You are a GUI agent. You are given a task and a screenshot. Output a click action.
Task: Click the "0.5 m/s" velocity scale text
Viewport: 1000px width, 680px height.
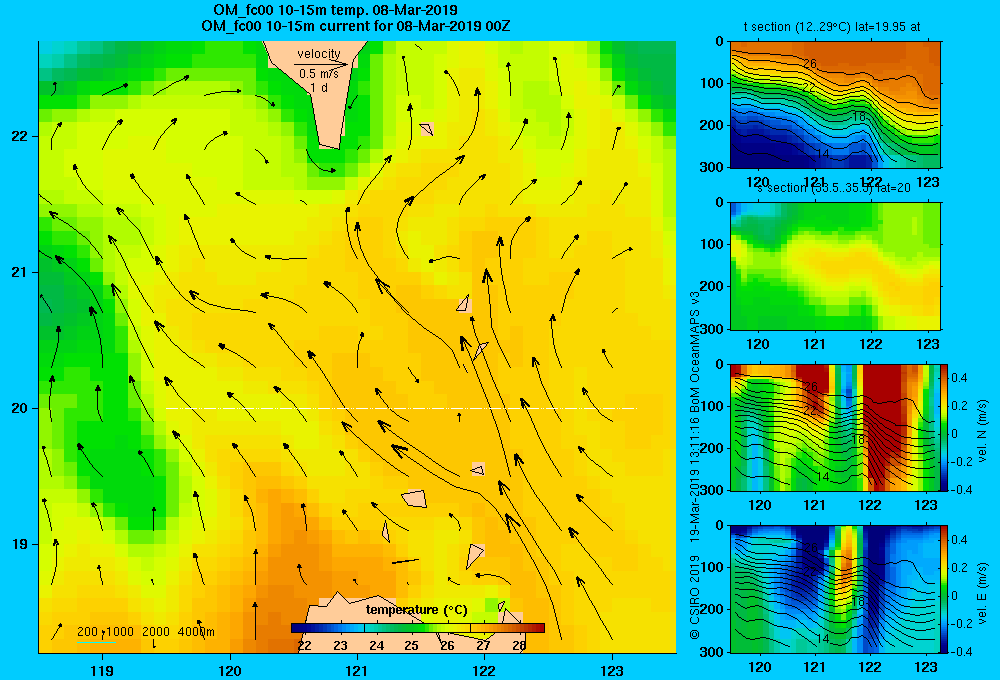click(319, 74)
